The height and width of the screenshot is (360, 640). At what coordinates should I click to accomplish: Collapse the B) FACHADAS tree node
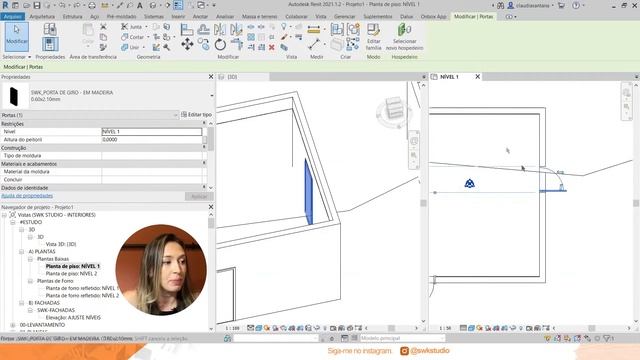[x=22, y=303]
